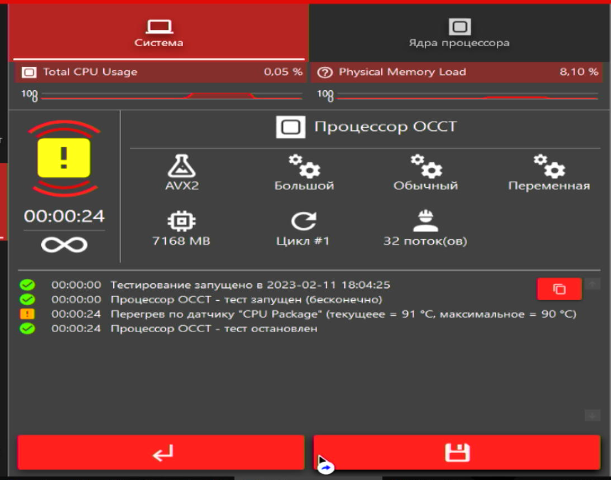
Task: Click the Total CPU Usage monitor icon
Action: [29, 72]
